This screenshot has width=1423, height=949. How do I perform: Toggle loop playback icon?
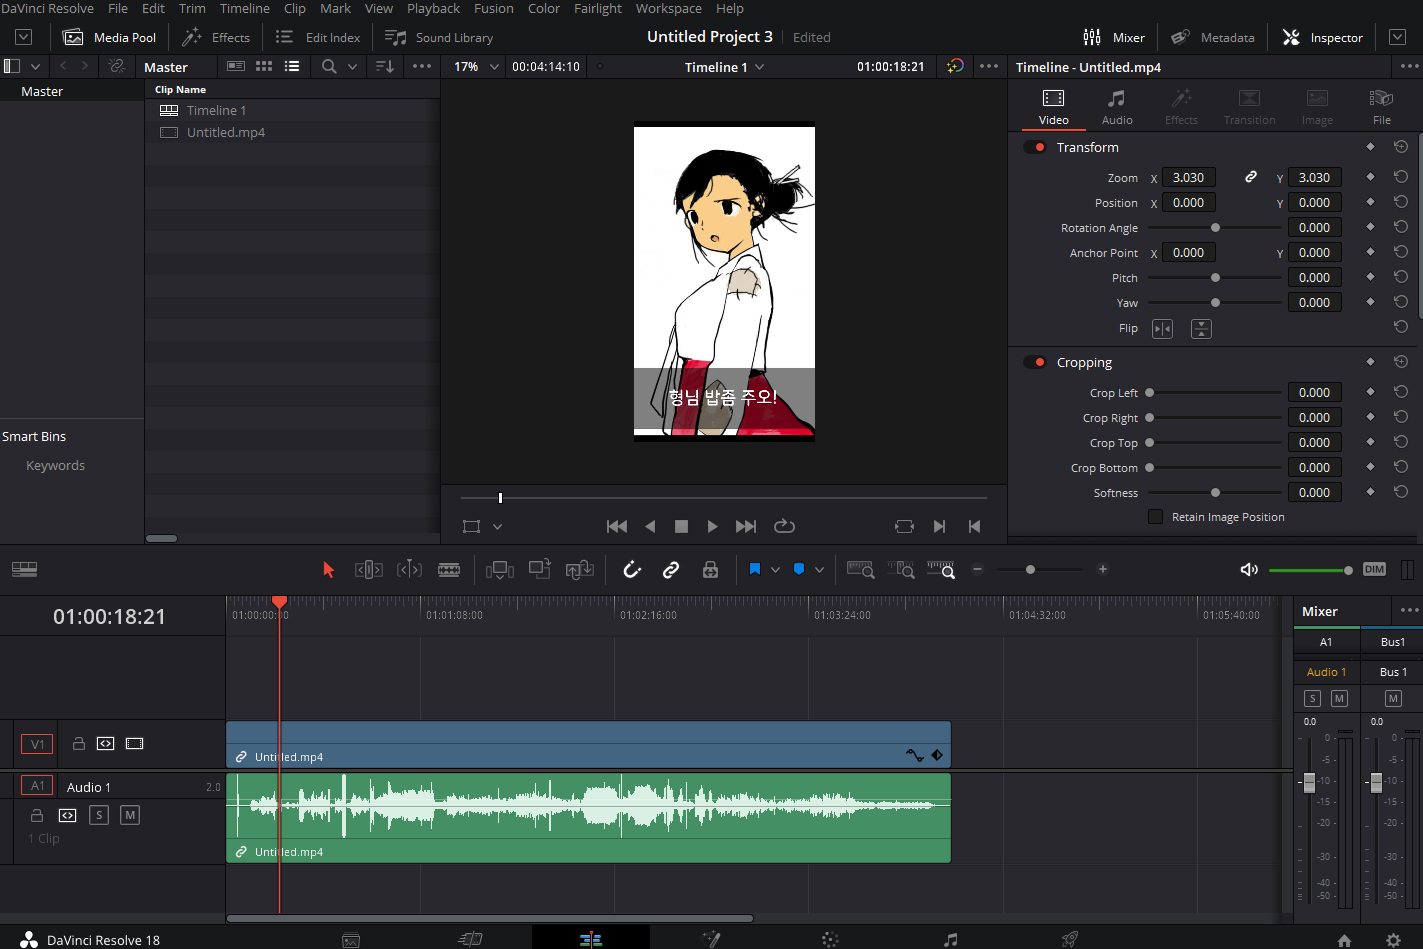pyautogui.click(x=785, y=526)
